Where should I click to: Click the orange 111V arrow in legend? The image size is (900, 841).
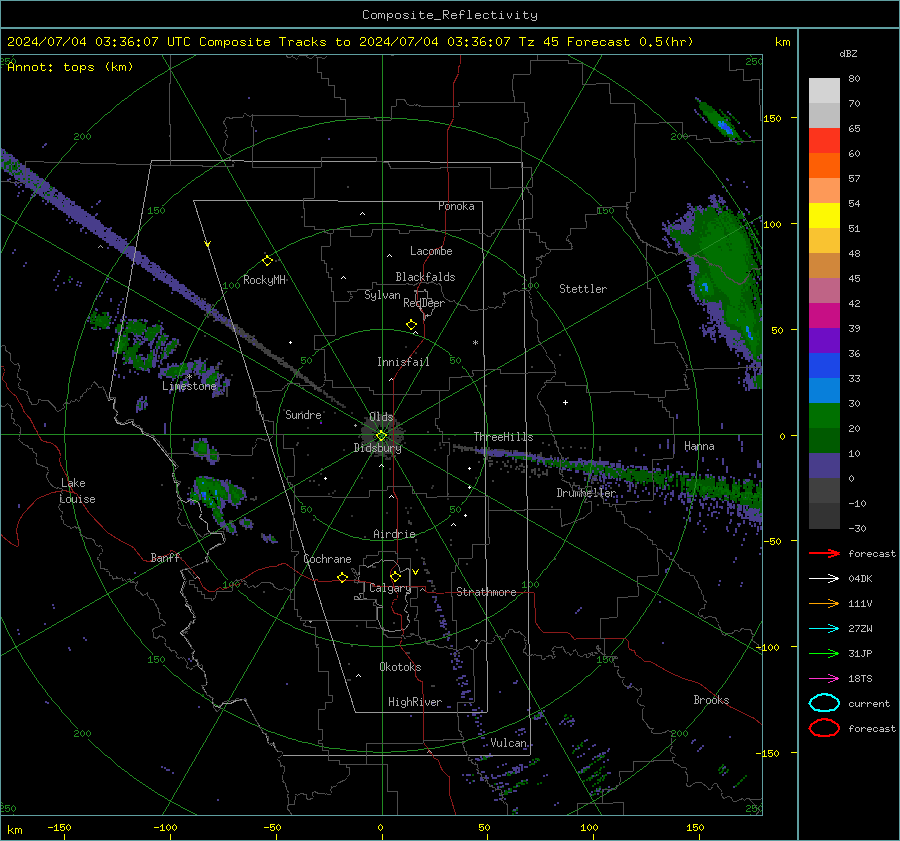point(824,603)
